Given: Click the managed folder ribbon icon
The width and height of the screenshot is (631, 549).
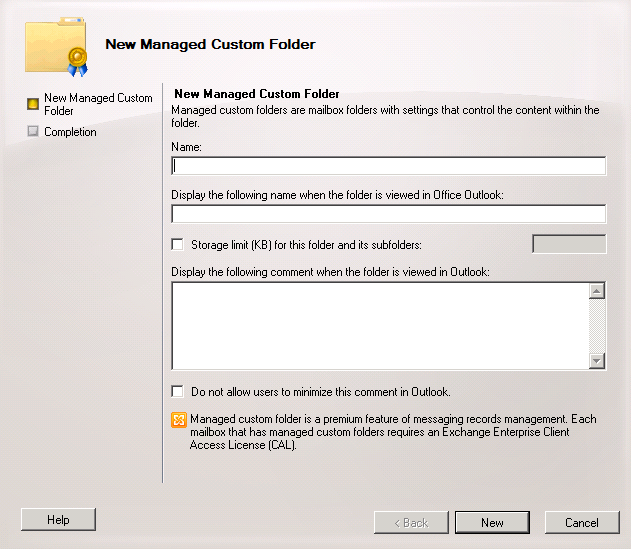Looking at the screenshot, I should 56,47.
